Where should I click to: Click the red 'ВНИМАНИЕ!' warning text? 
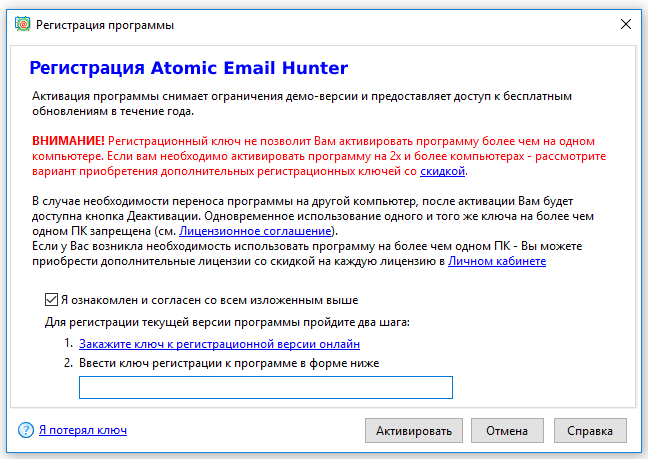tap(68, 141)
